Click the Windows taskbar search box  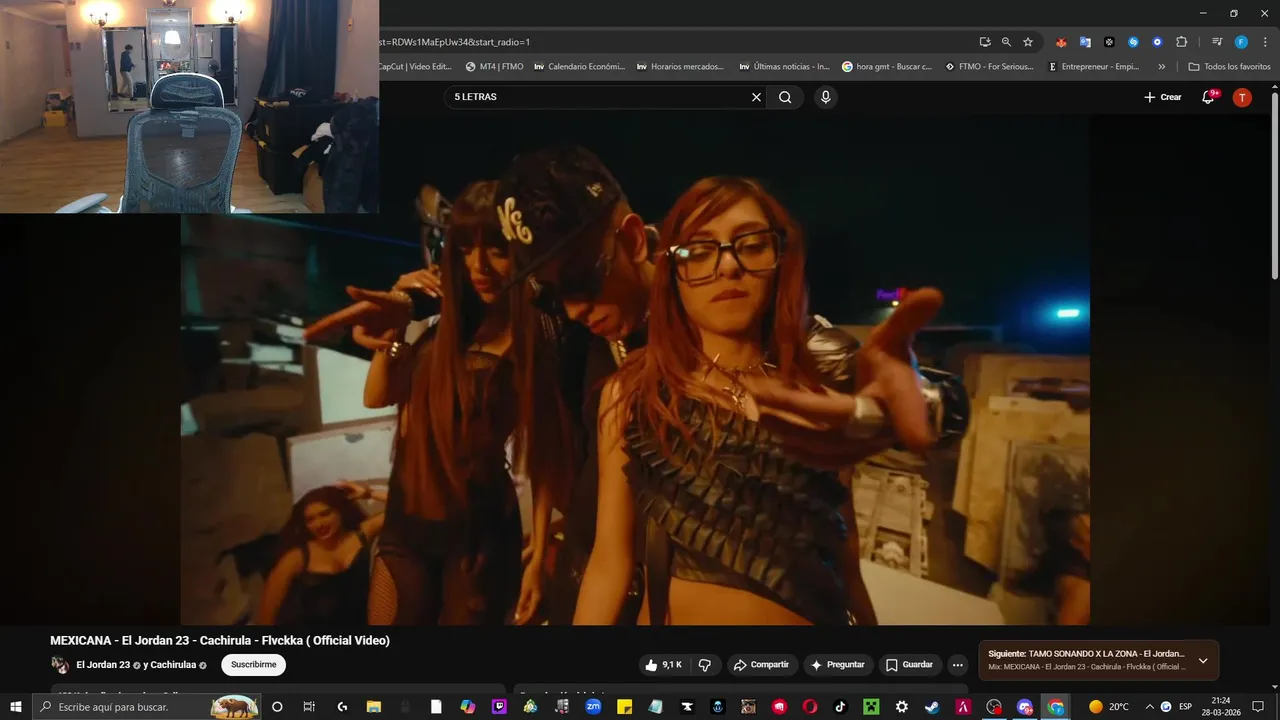(x=148, y=706)
